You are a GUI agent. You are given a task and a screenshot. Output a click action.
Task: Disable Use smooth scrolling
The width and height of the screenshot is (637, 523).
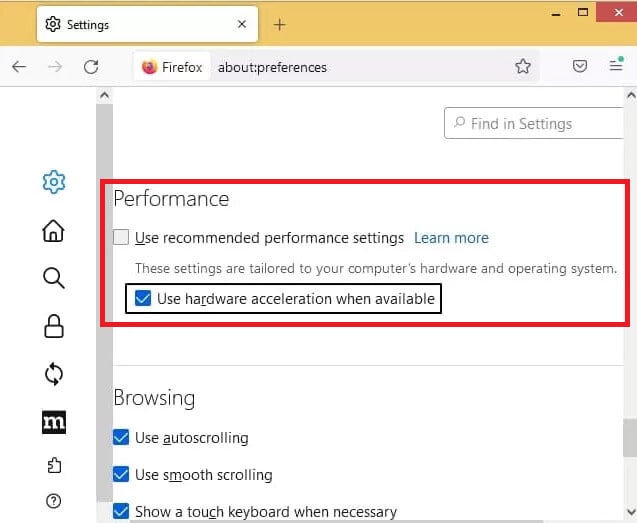121,474
